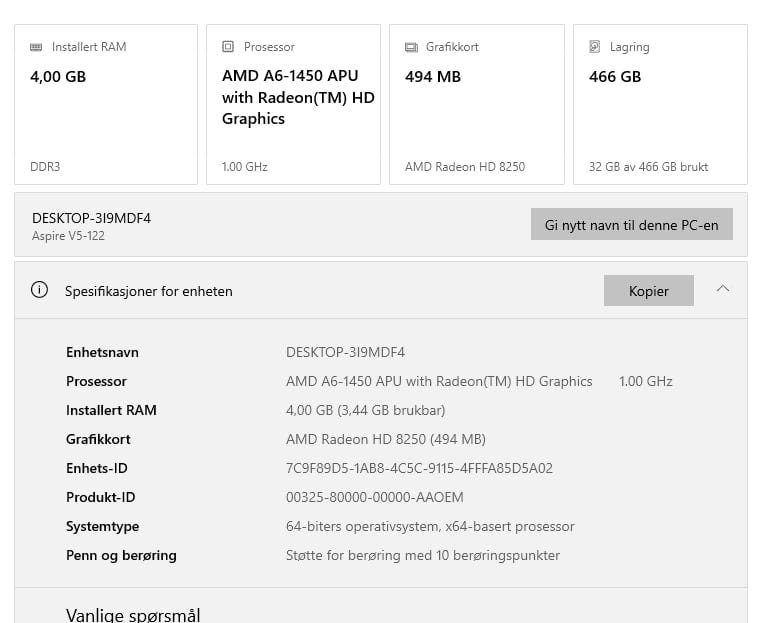Screen dimensions: 759x623
Task: Click the Installert RAM memory icon
Action: [36, 47]
